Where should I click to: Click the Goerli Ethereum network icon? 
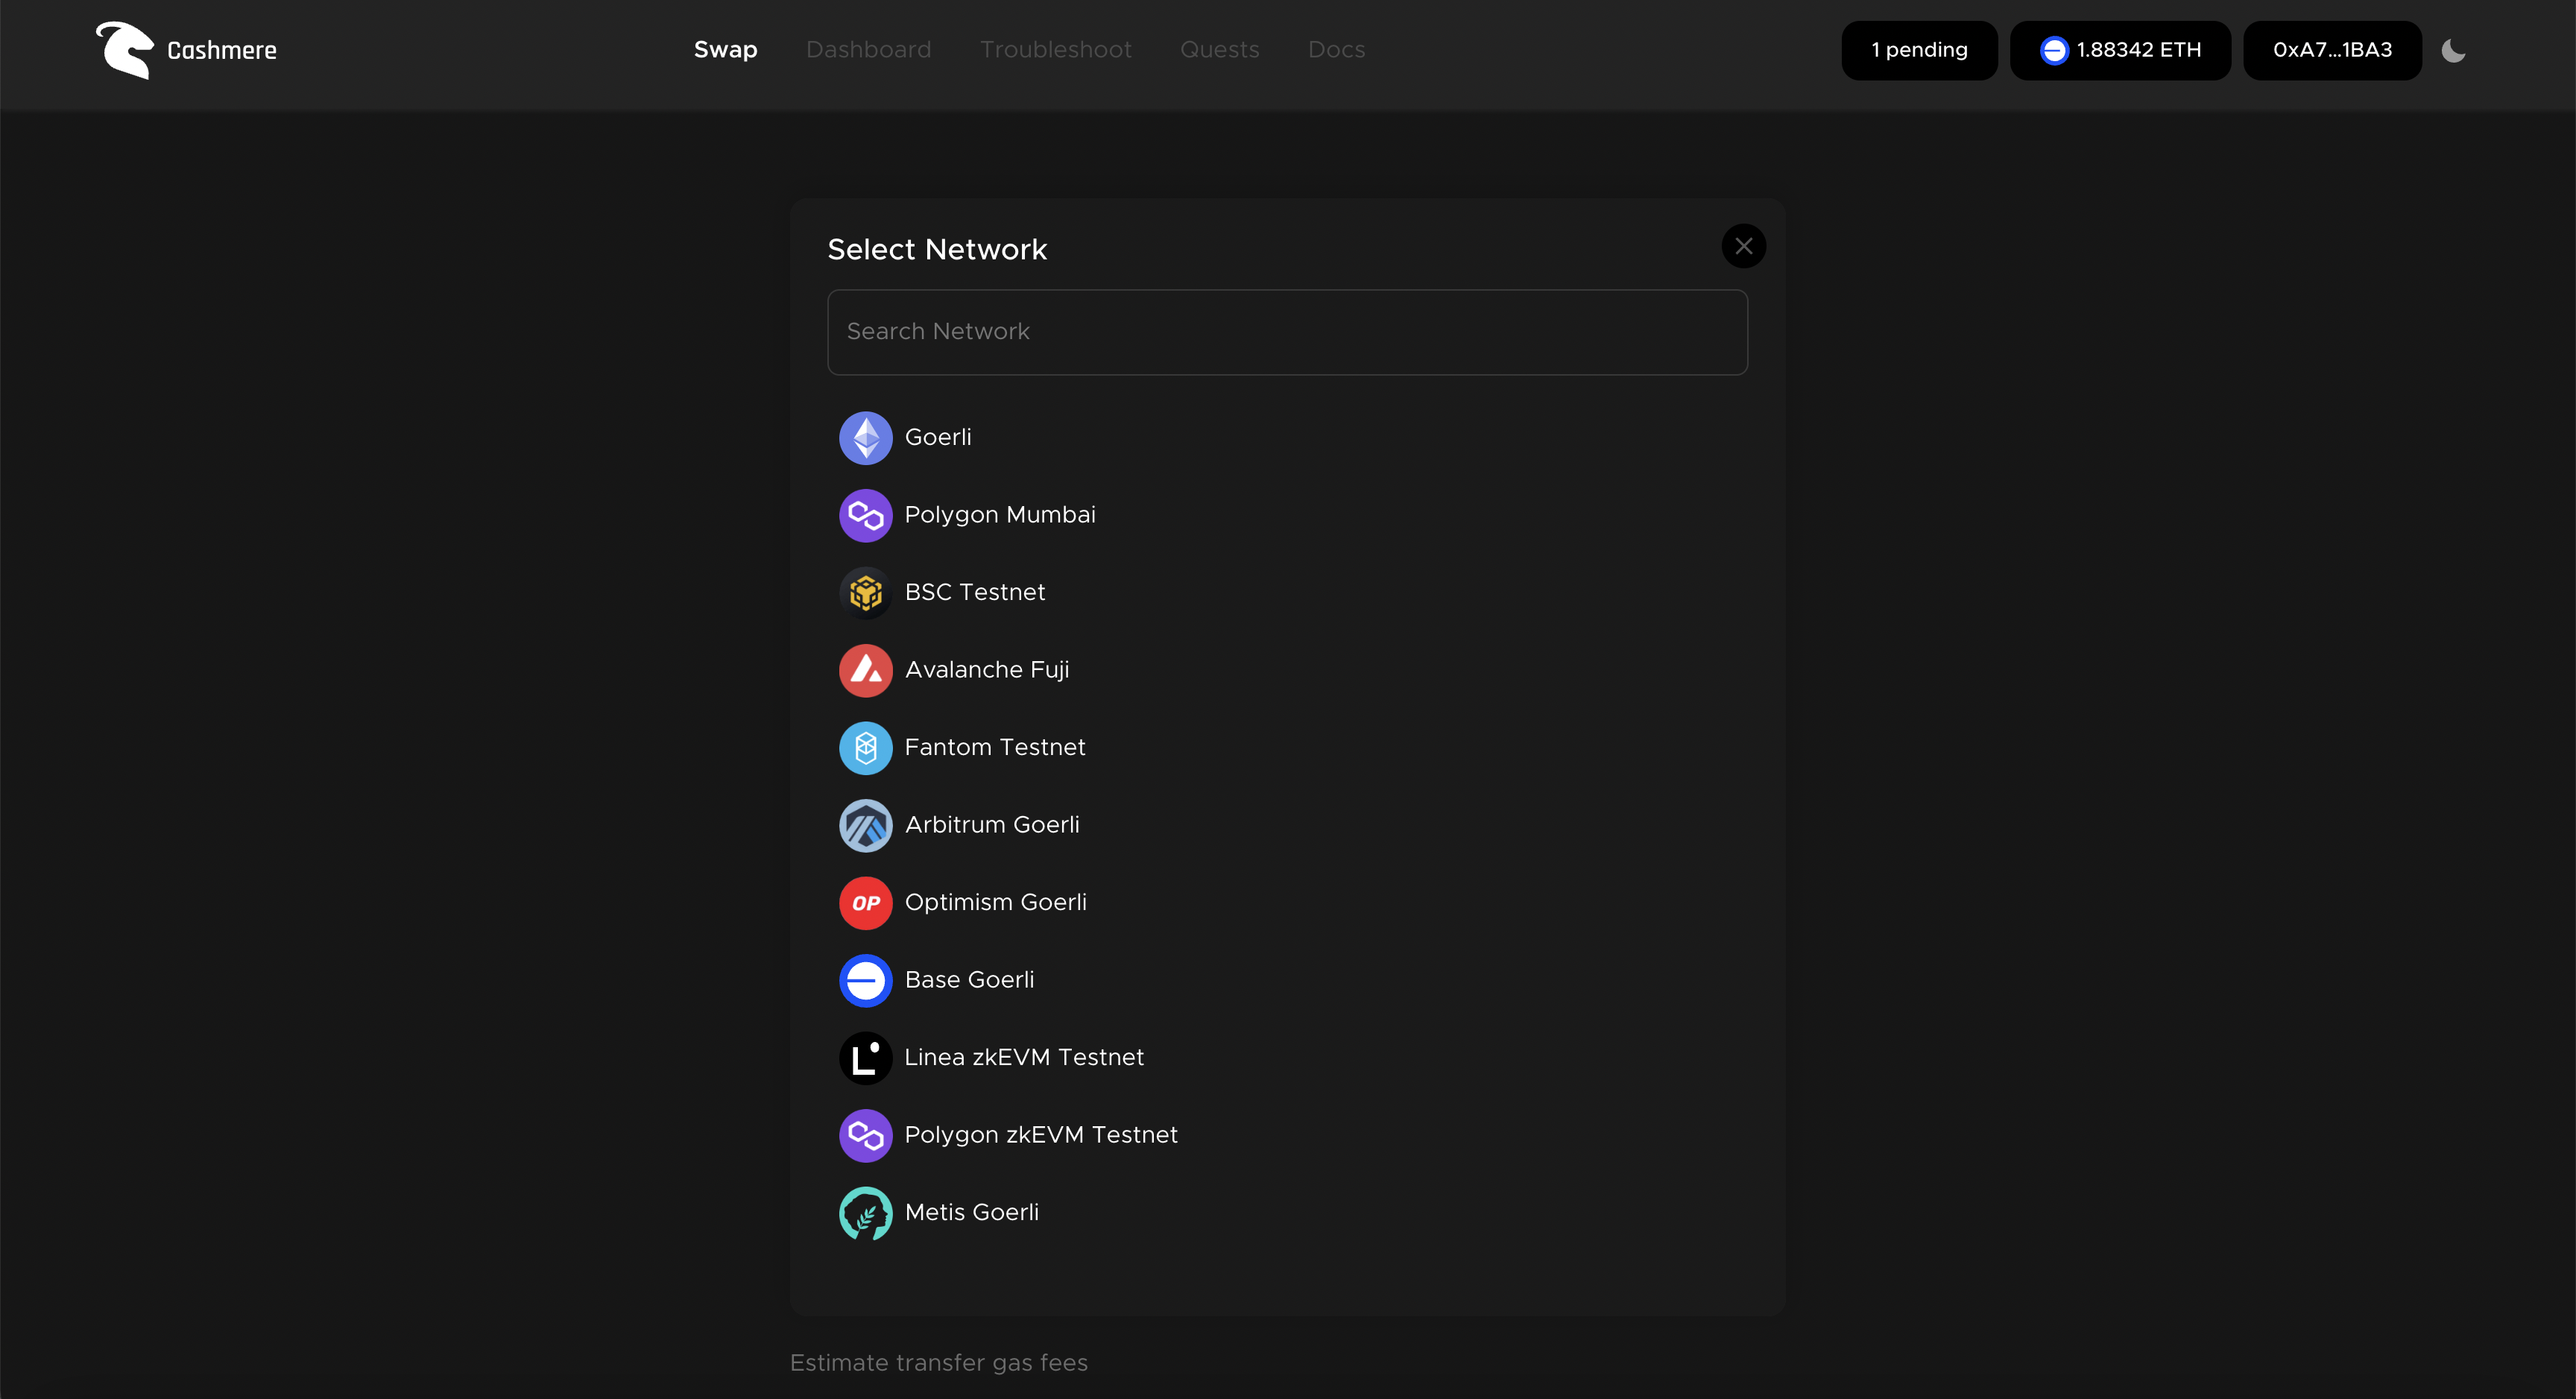tap(865, 438)
